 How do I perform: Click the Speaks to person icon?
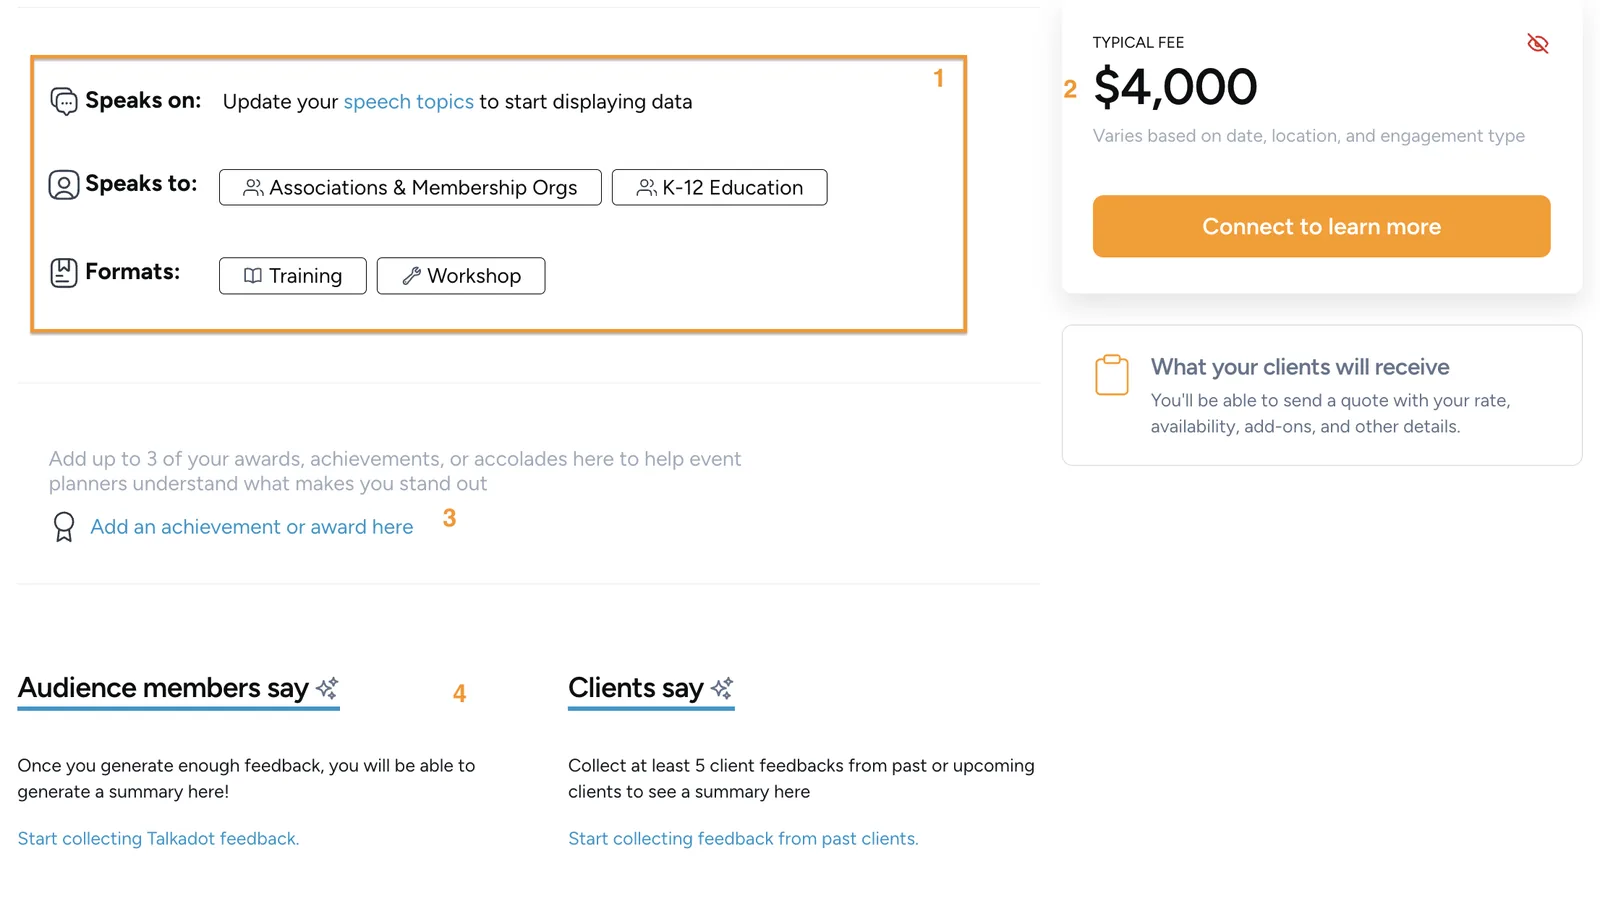click(64, 185)
